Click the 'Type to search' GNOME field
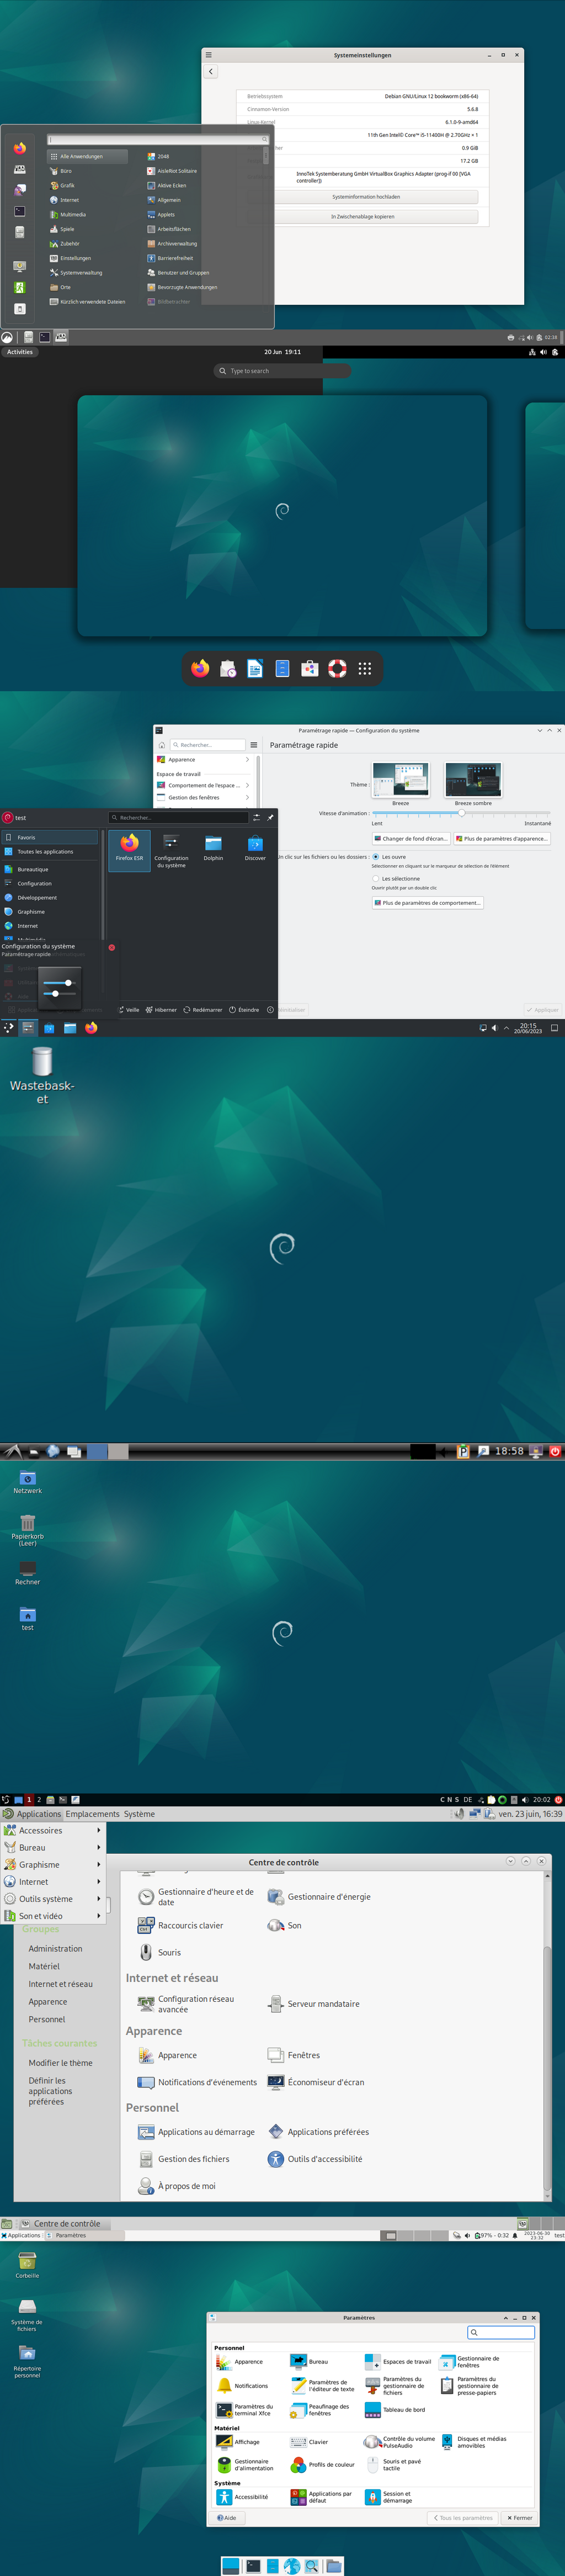The image size is (565, 2576). point(282,371)
